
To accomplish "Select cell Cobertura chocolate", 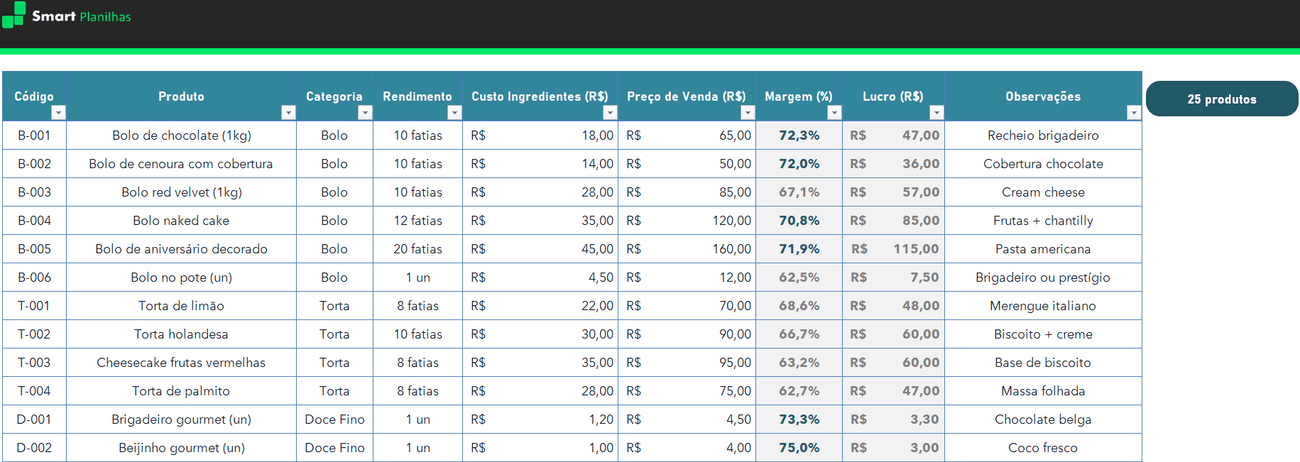I will [x=1043, y=164].
